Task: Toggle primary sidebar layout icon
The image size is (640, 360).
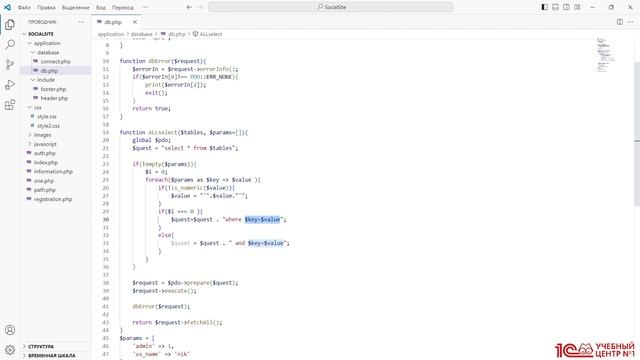Action: tap(544, 7)
